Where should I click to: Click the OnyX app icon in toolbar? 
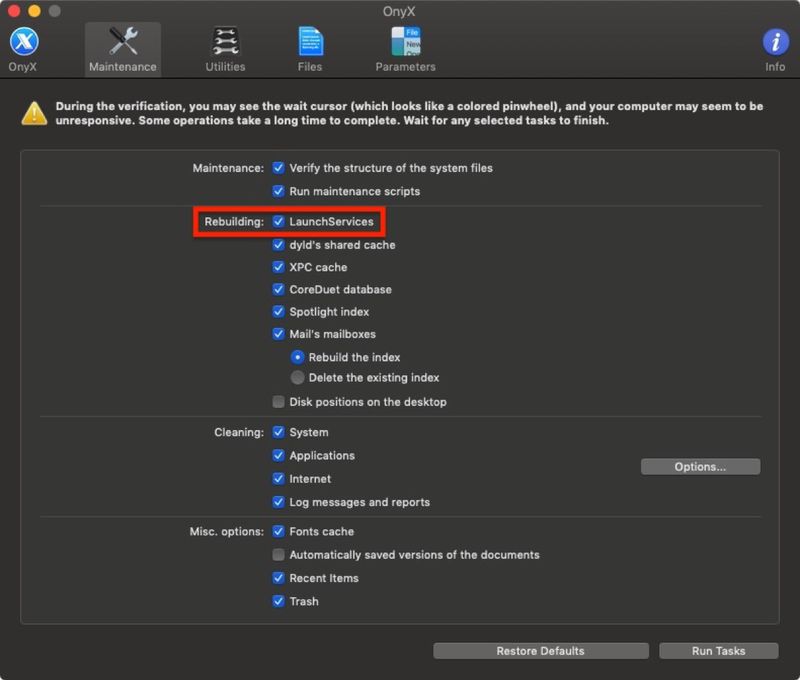tap(22, 45)
